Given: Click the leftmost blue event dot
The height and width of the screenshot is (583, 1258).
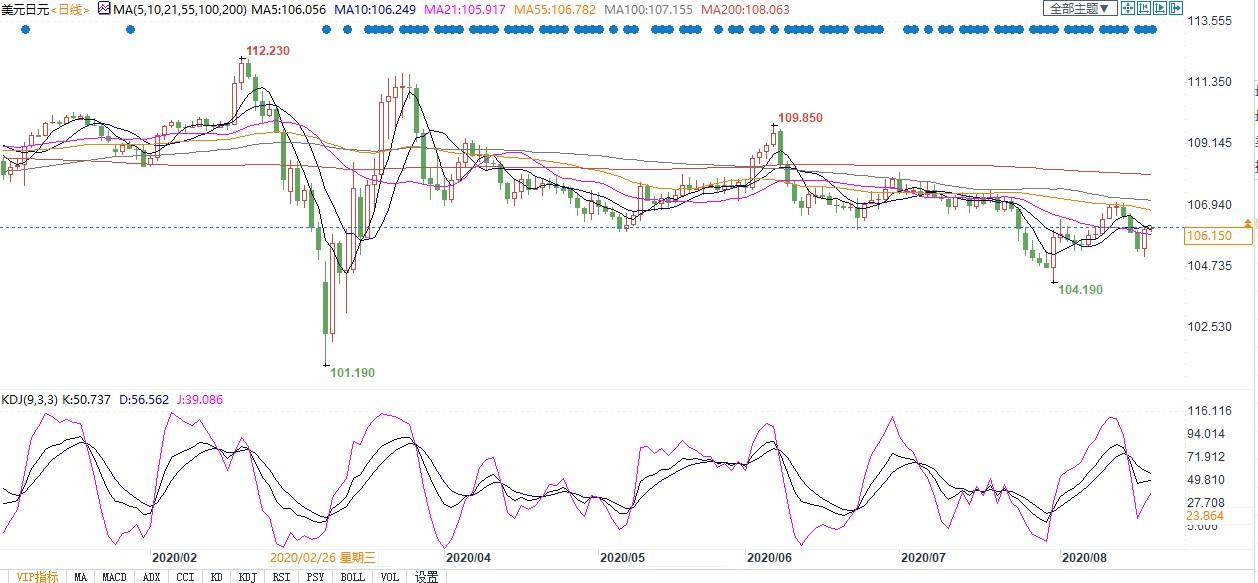Looking at the screenshot, I should point(25,30).
